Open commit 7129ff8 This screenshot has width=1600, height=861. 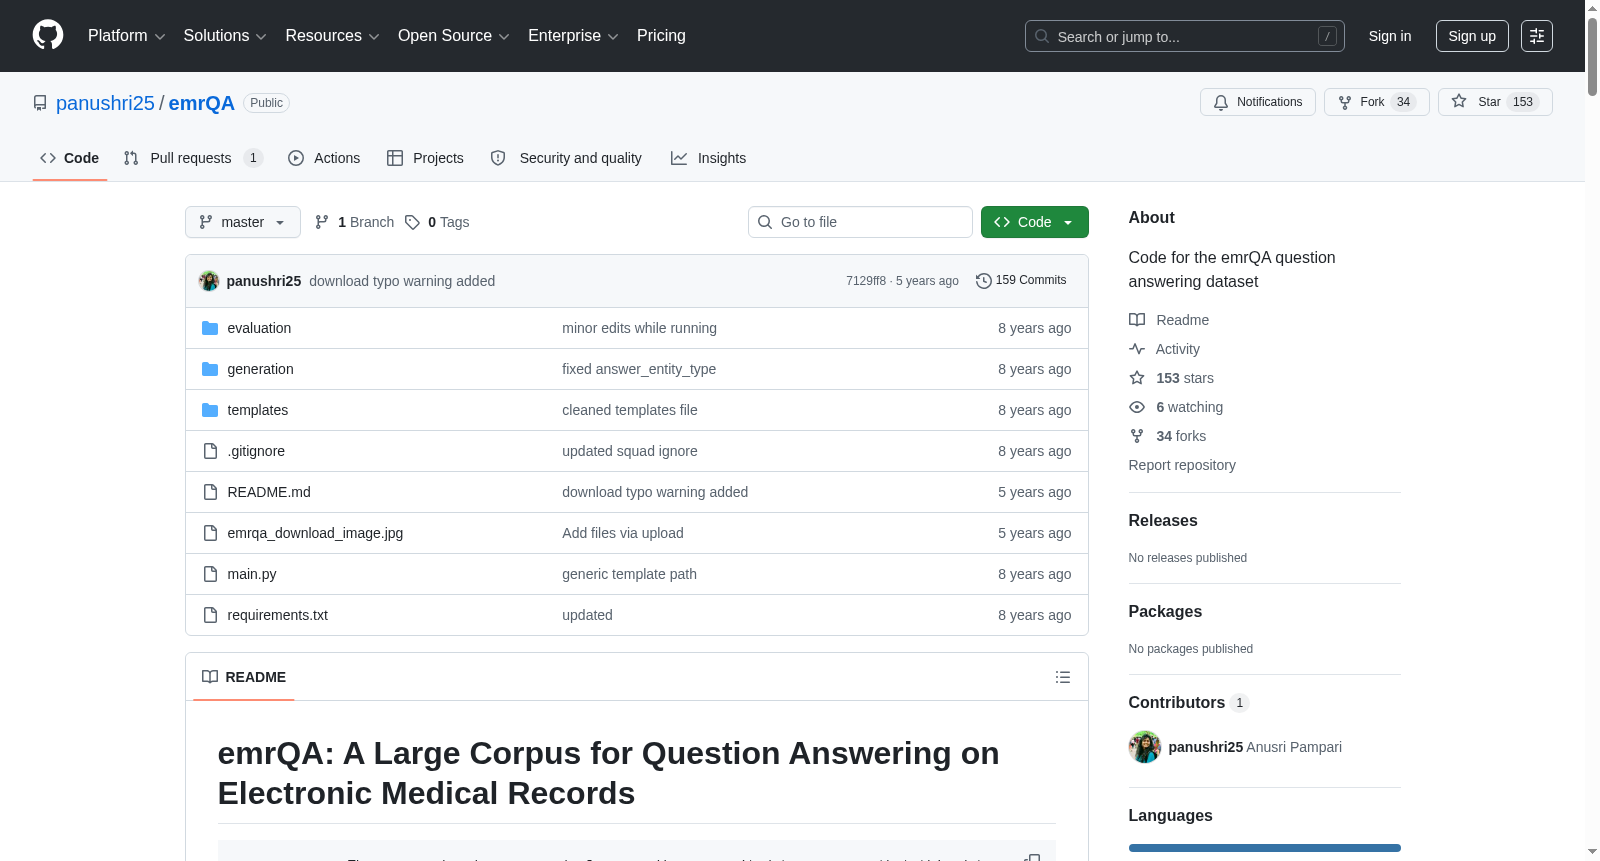click(866, 281)
